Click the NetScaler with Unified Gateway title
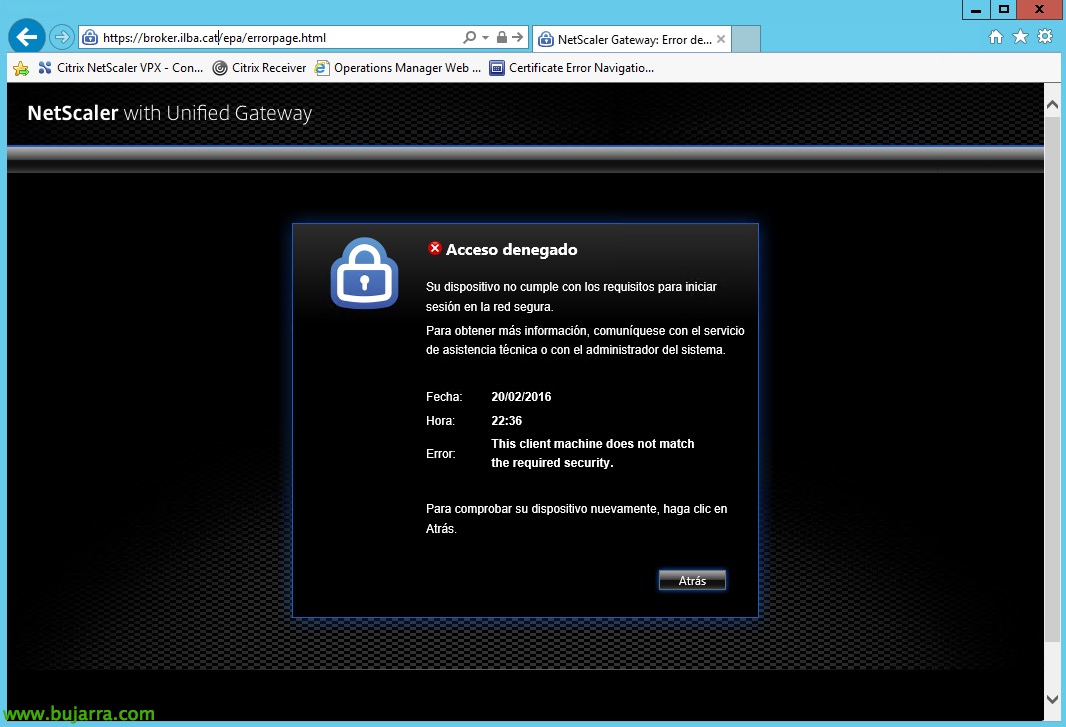The width and height of the screenshot is (1066, 727). [x=169, y=113]
